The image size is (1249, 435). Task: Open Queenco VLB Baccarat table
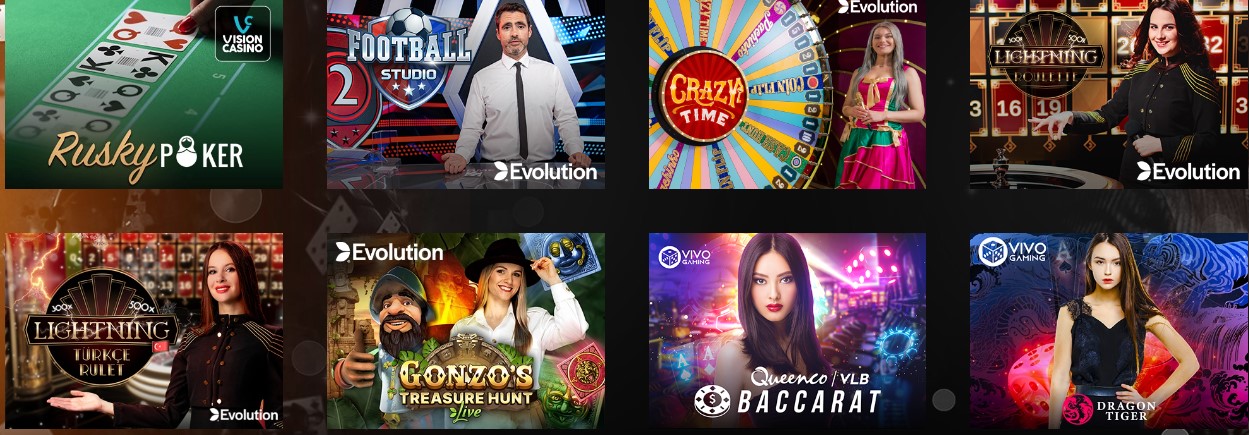[x=787, y=331]
